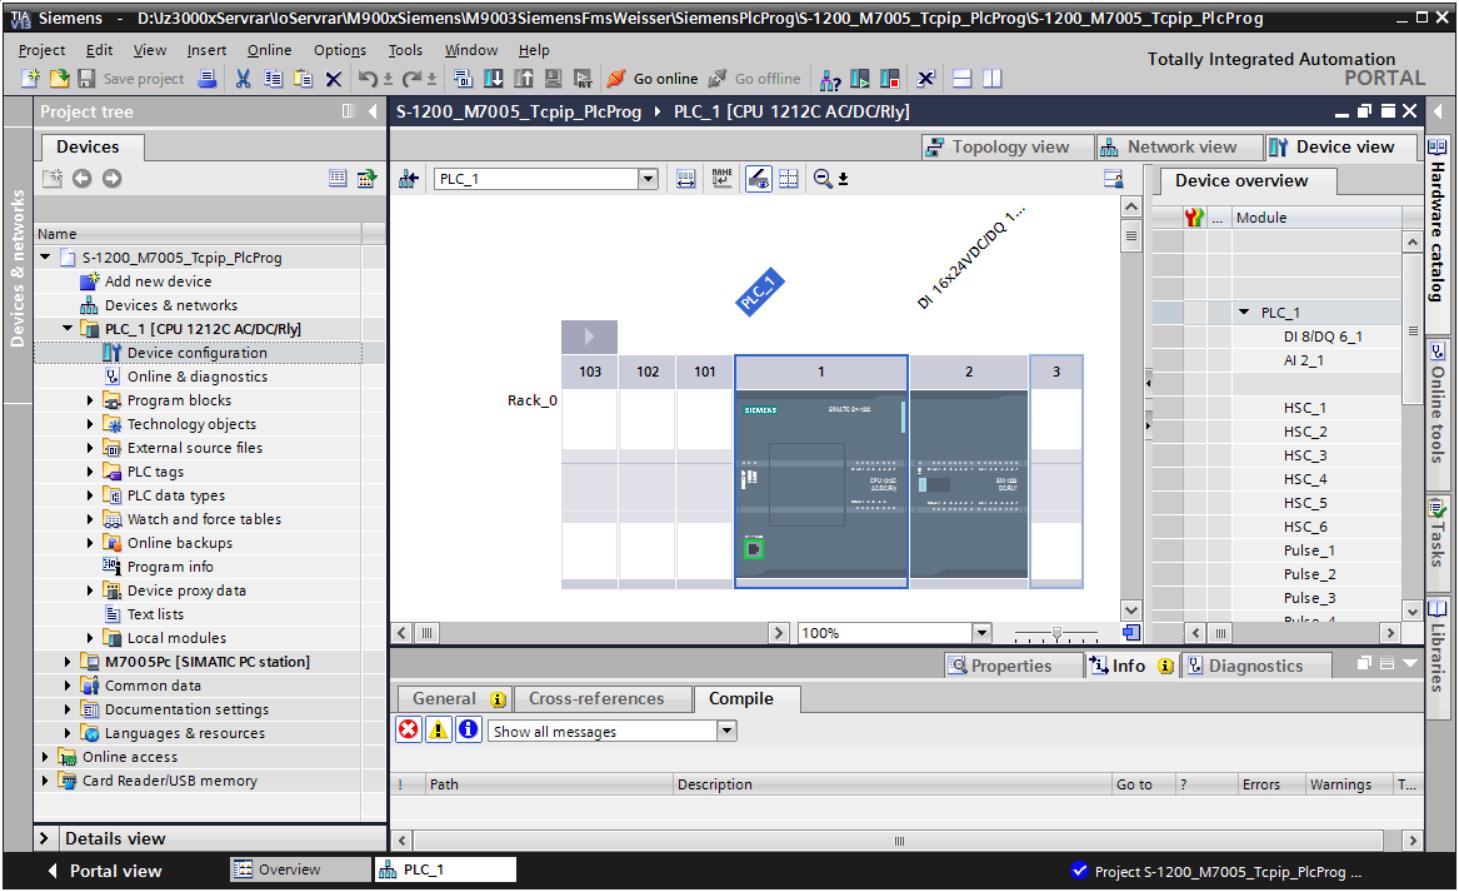Toggle information messages filter in Compile tab
Viewport: 1459px width, 891px height.
pyautogui.click(x=468, y=730)
